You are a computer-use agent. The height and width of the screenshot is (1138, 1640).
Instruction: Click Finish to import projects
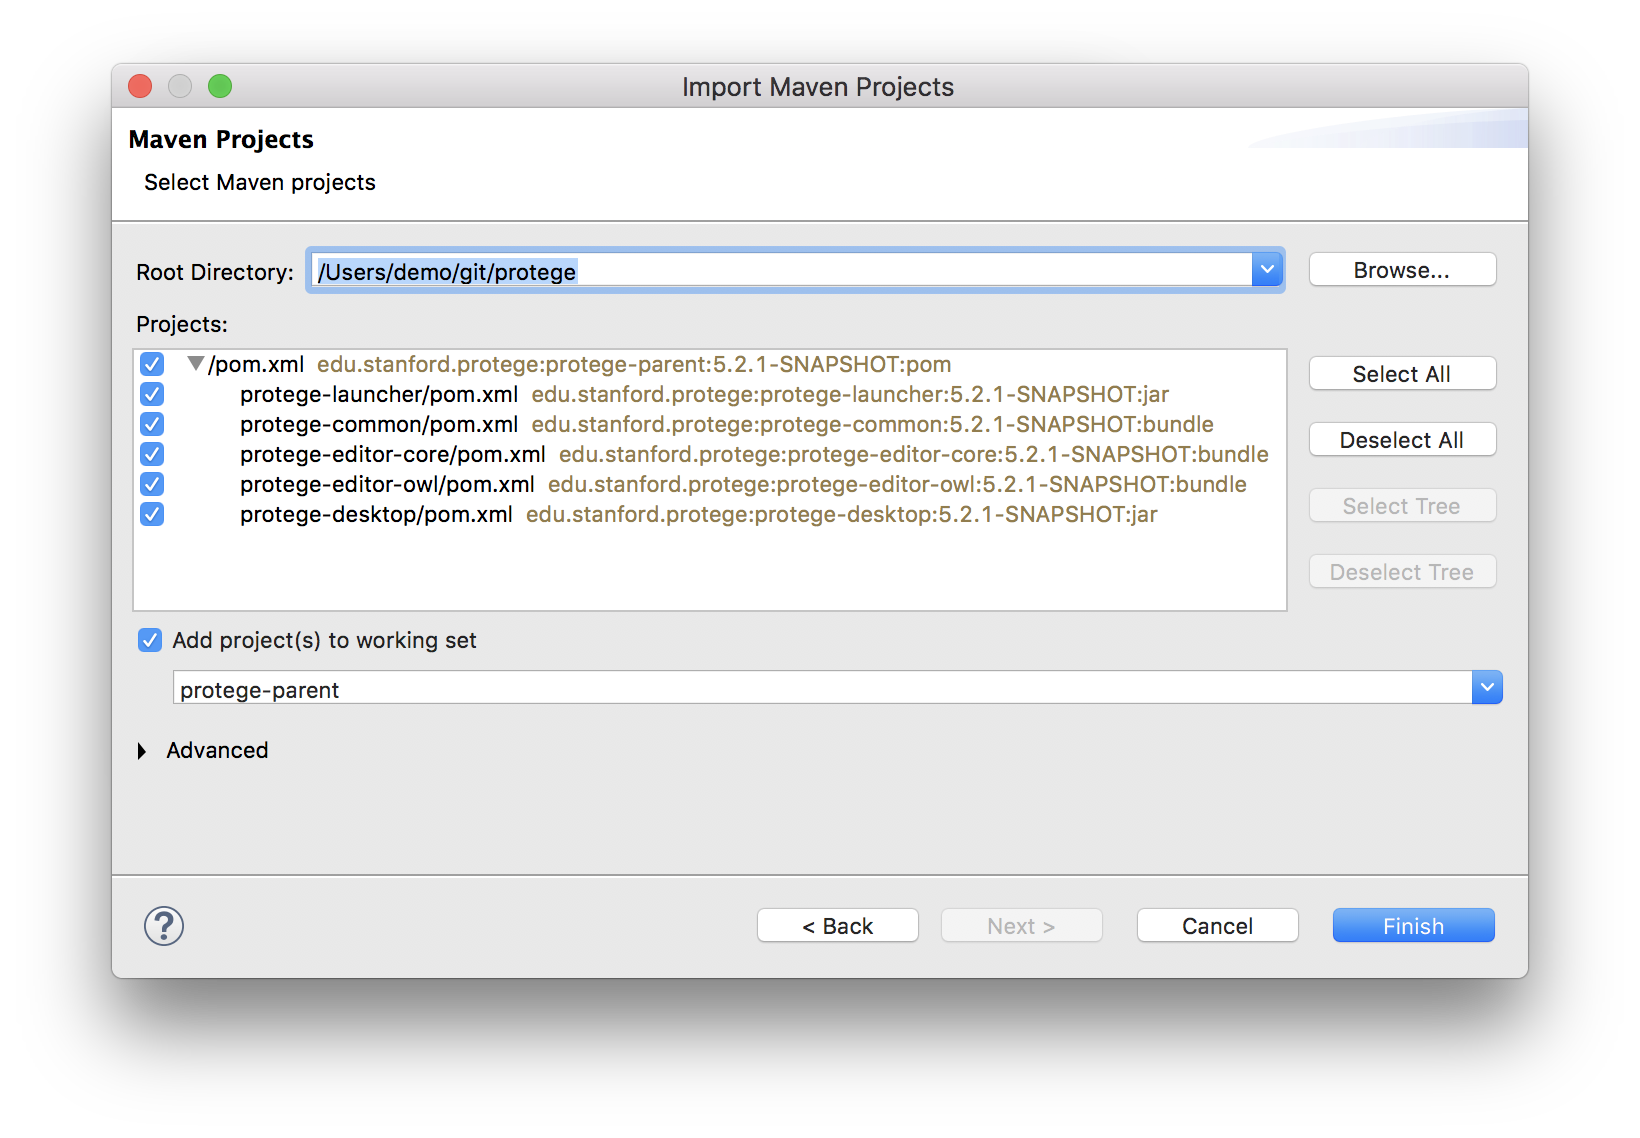(x=1414, y=926)
